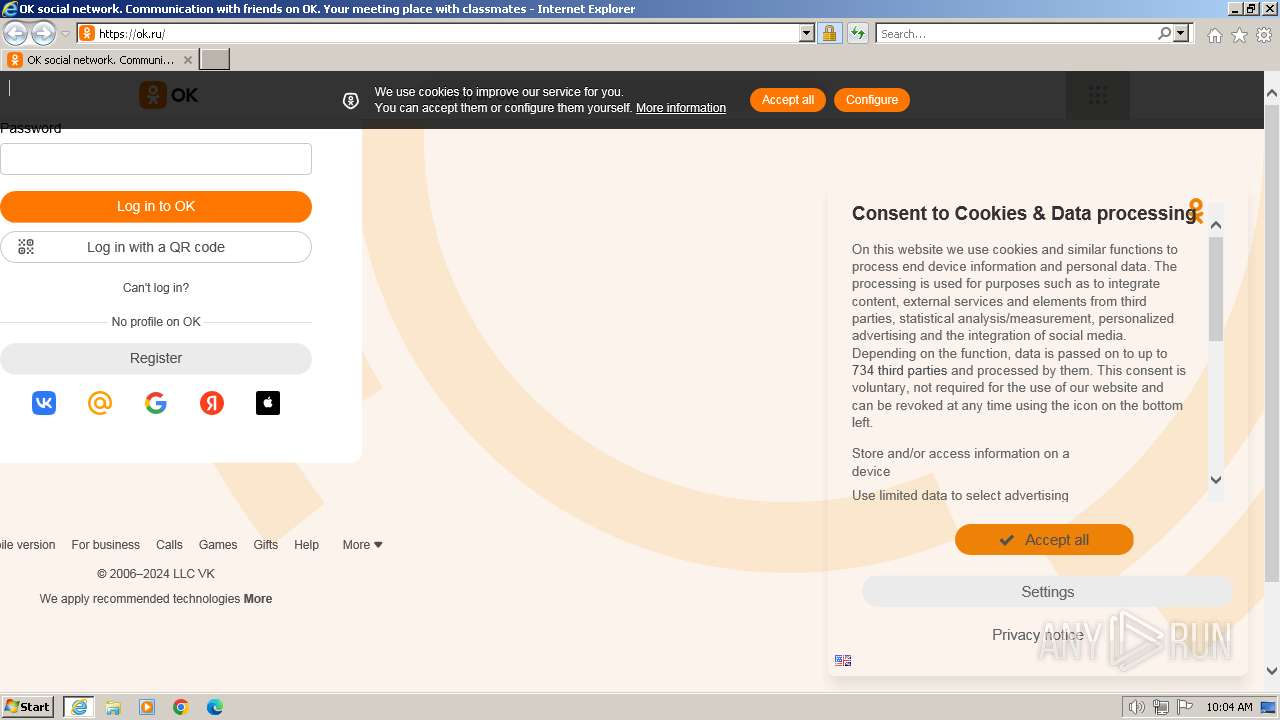Select the OK social network tab
Viewport: 1280px width, 720px height.
[100, 60]
